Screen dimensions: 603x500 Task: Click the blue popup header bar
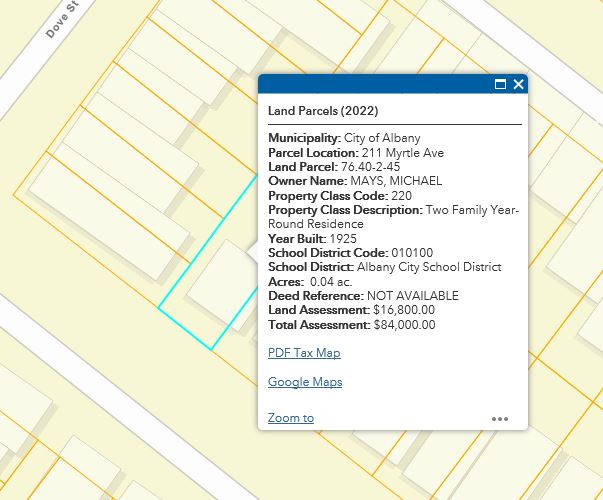[x=380, y=85]
